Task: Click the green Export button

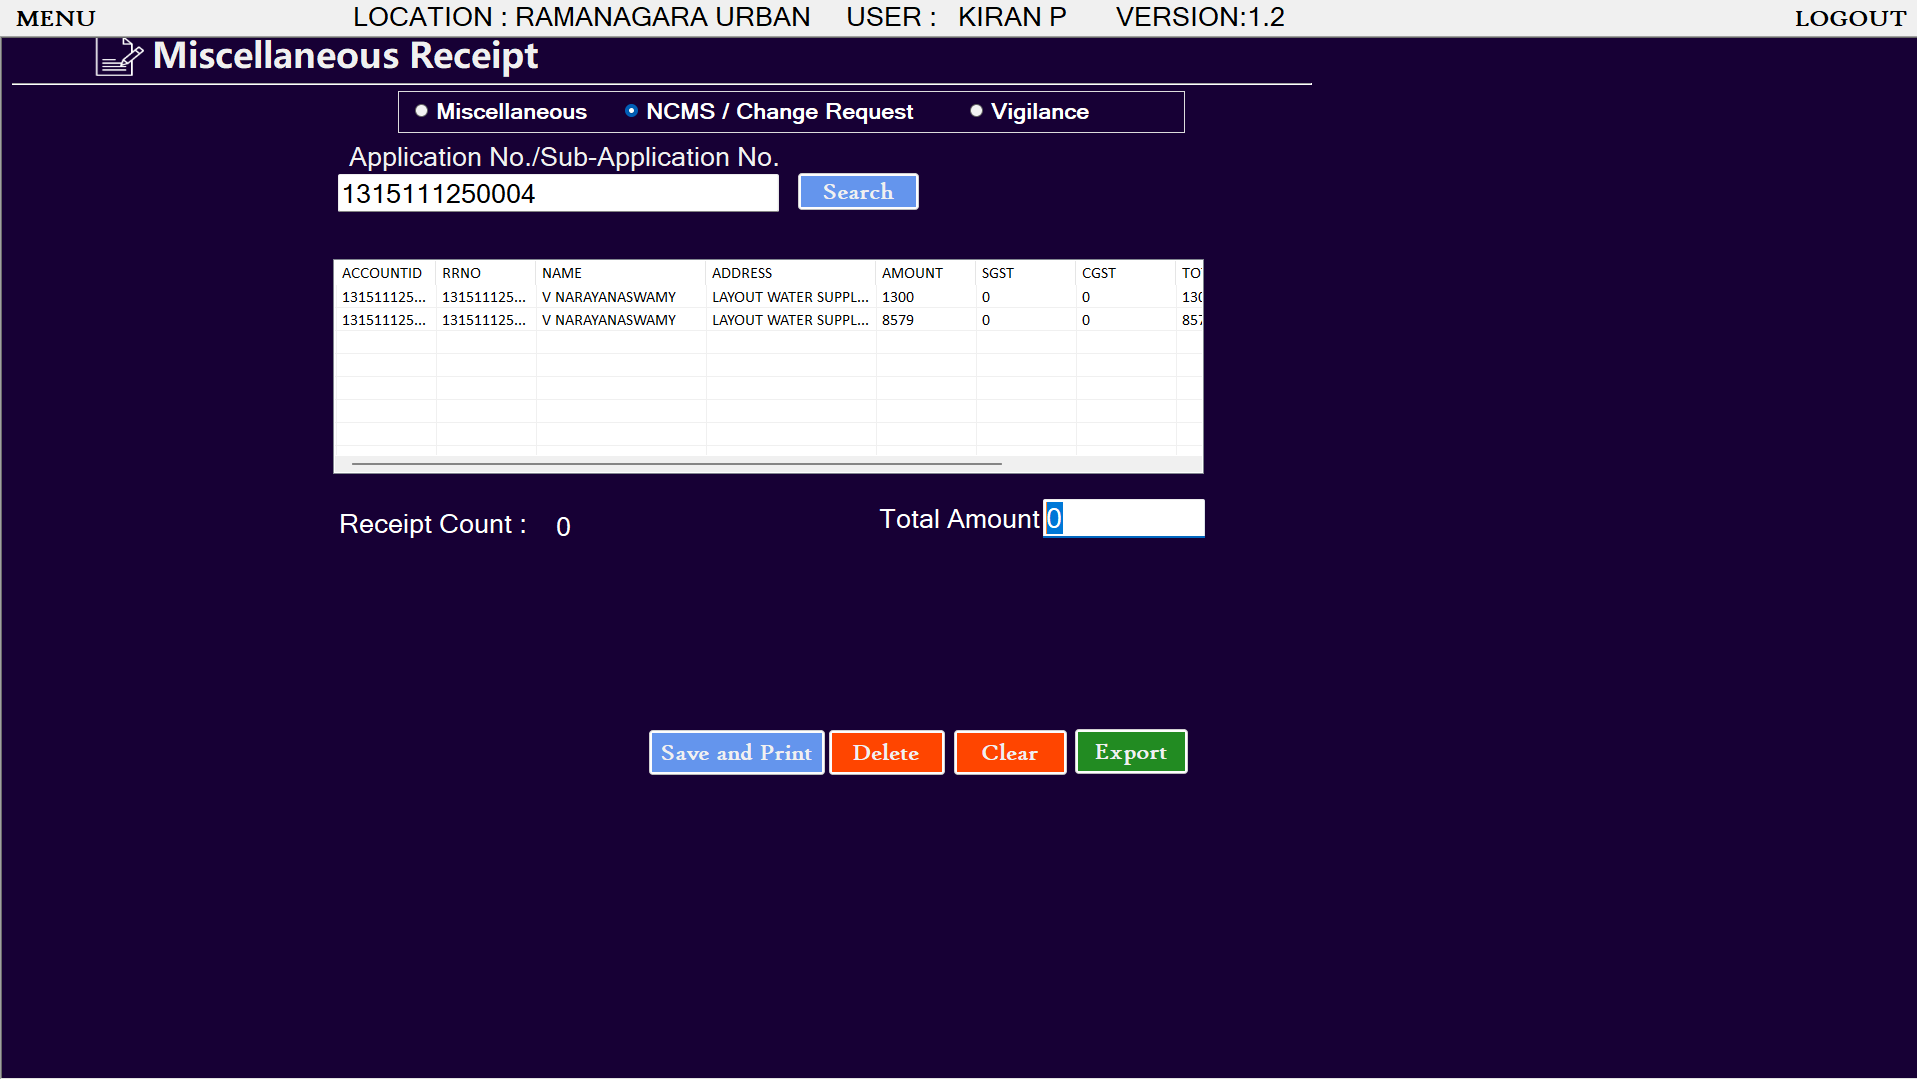Action: point(1131,752)
